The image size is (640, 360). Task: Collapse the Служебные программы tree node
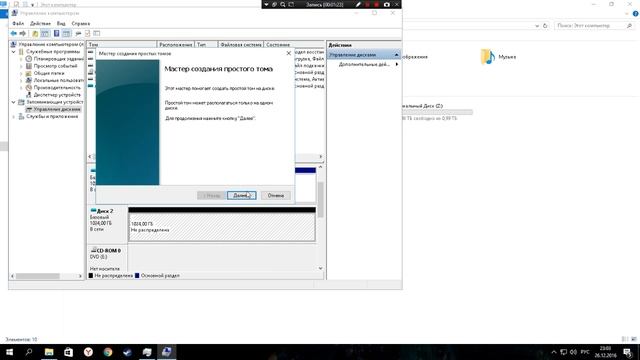coord(13,52)
